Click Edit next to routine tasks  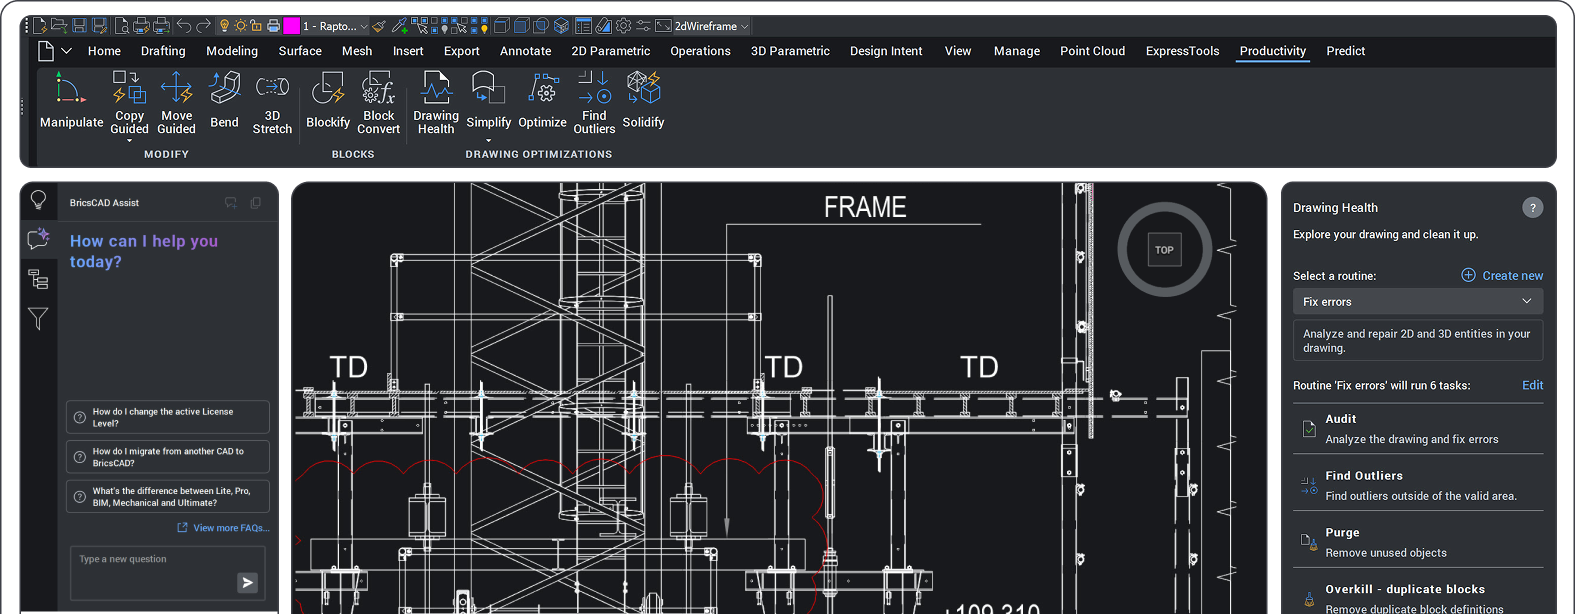pos(1532,385)
